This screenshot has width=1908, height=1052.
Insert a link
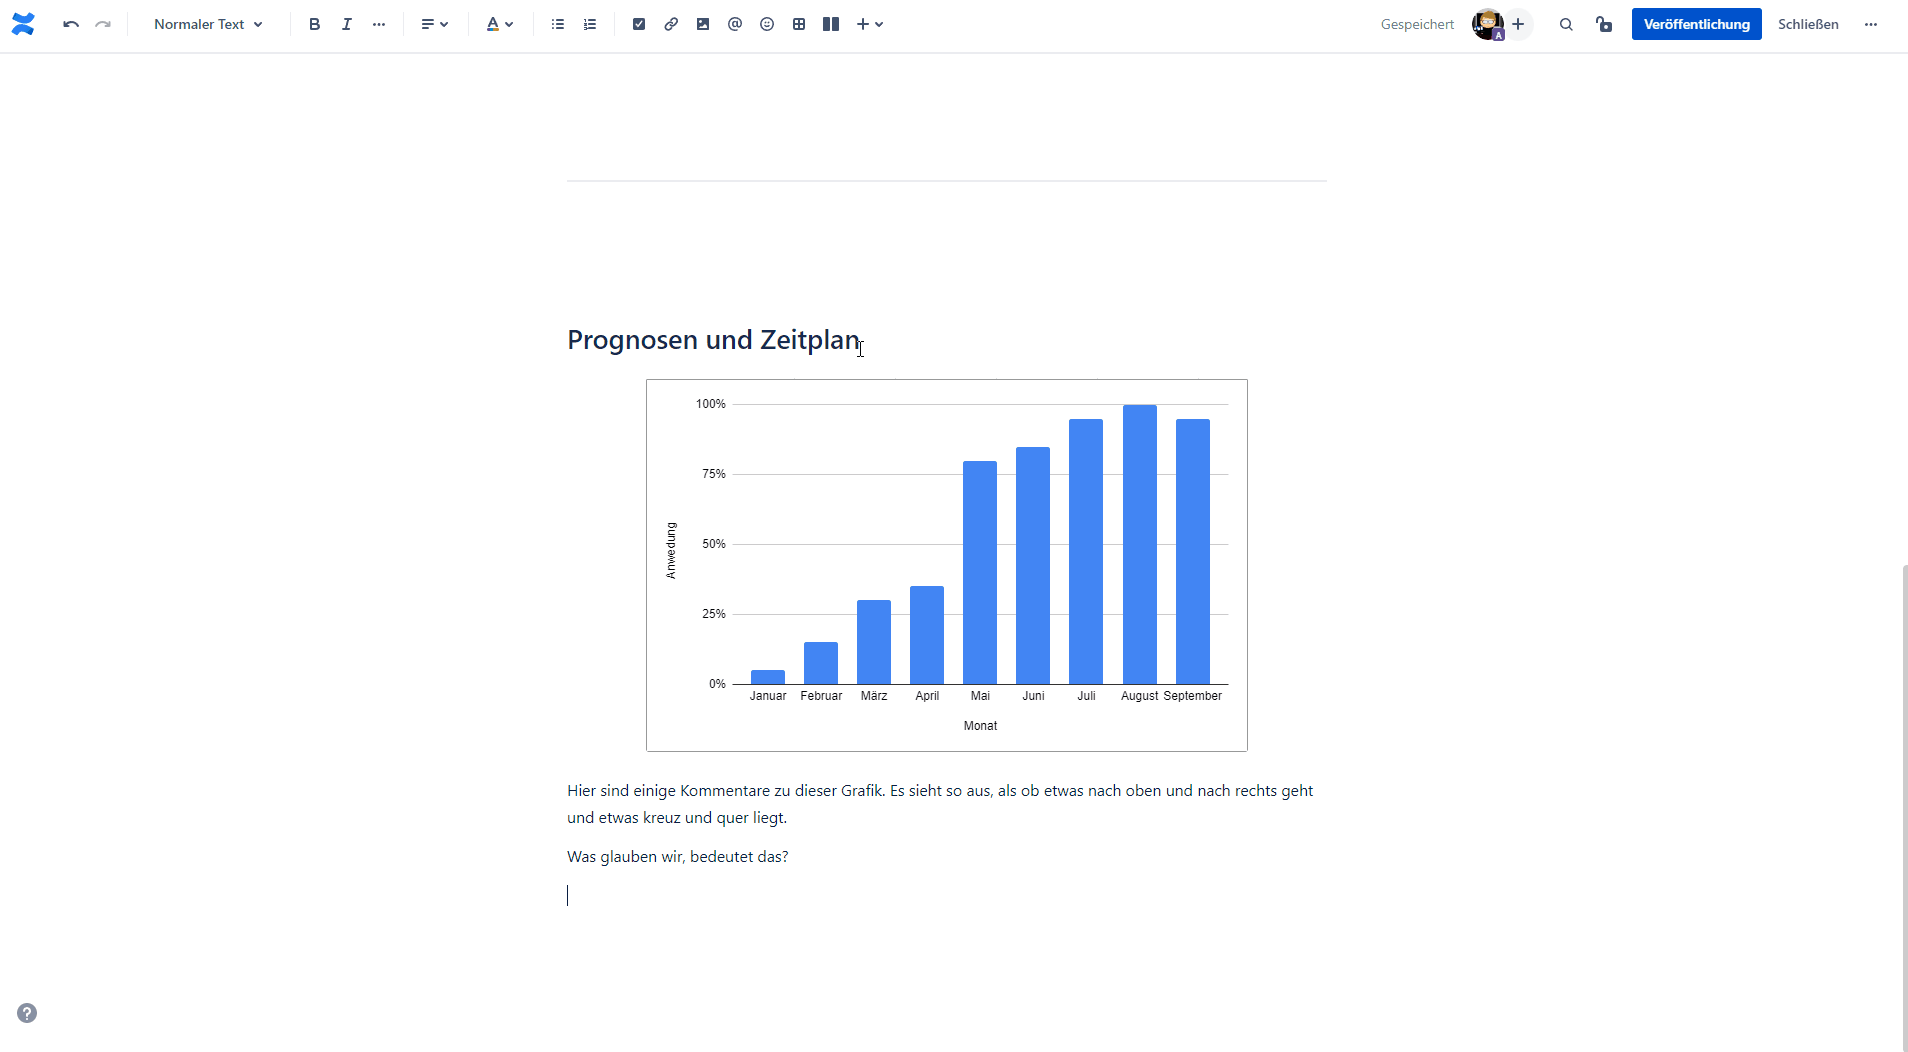click(671, 24)
